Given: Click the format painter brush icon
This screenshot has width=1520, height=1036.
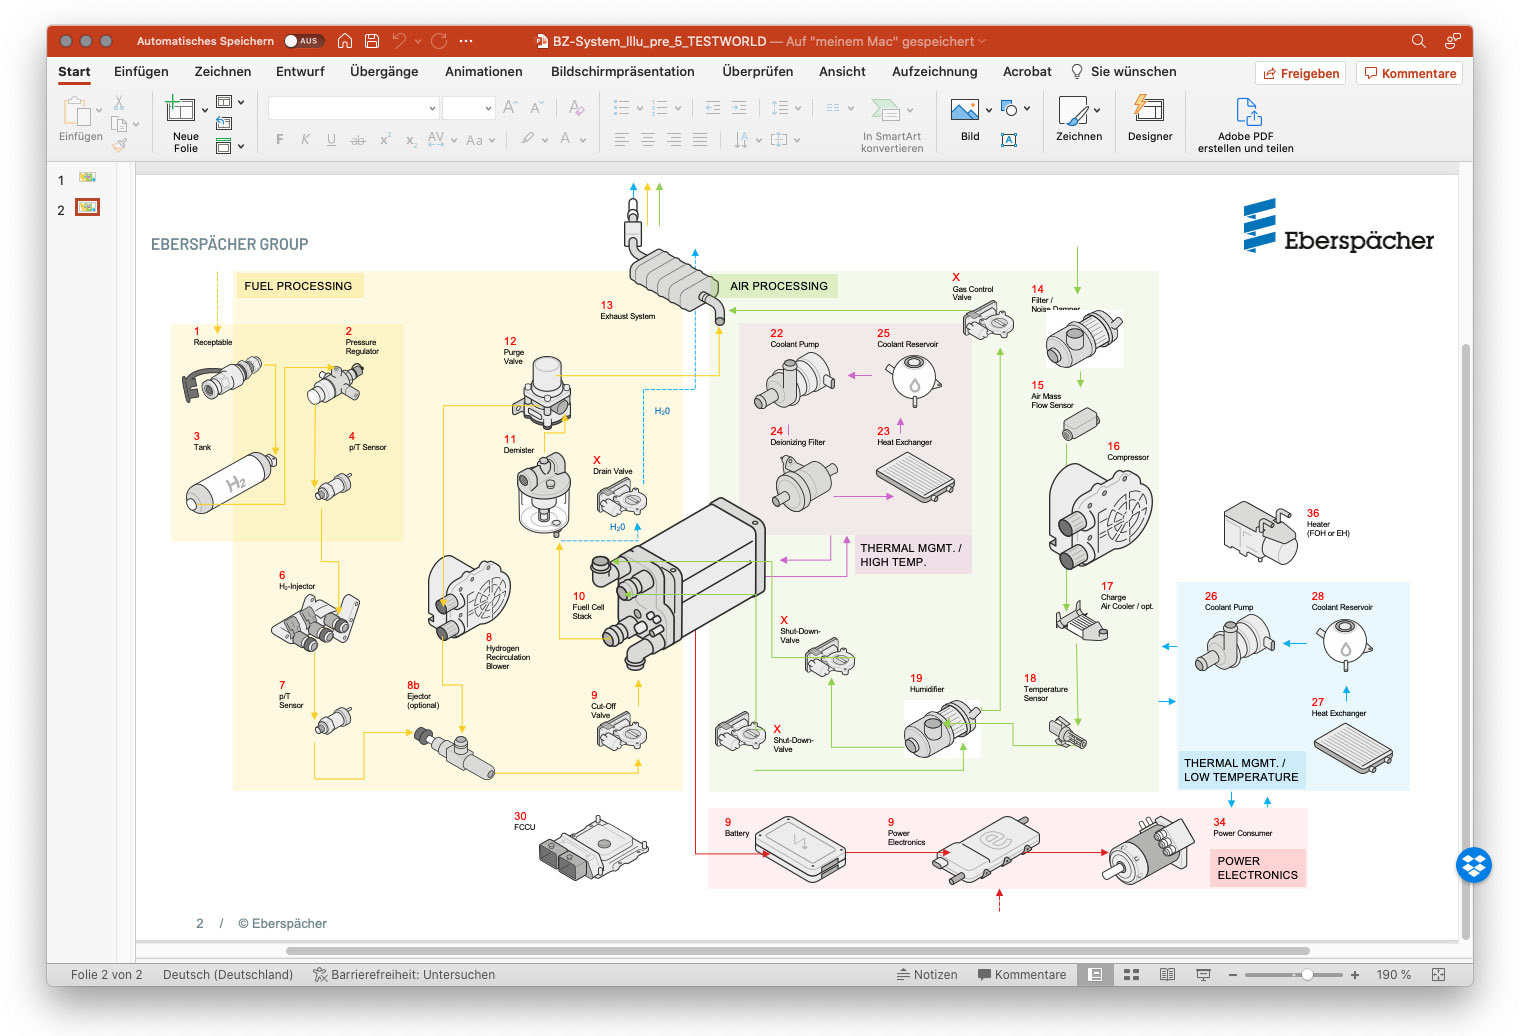Looking at the screenshot, I should pyautogui.click(x=120, y=145).
